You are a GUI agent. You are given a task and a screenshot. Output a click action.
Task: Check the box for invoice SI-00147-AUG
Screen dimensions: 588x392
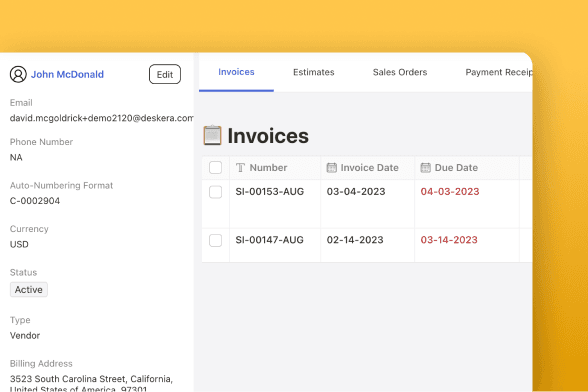(215, 240)
